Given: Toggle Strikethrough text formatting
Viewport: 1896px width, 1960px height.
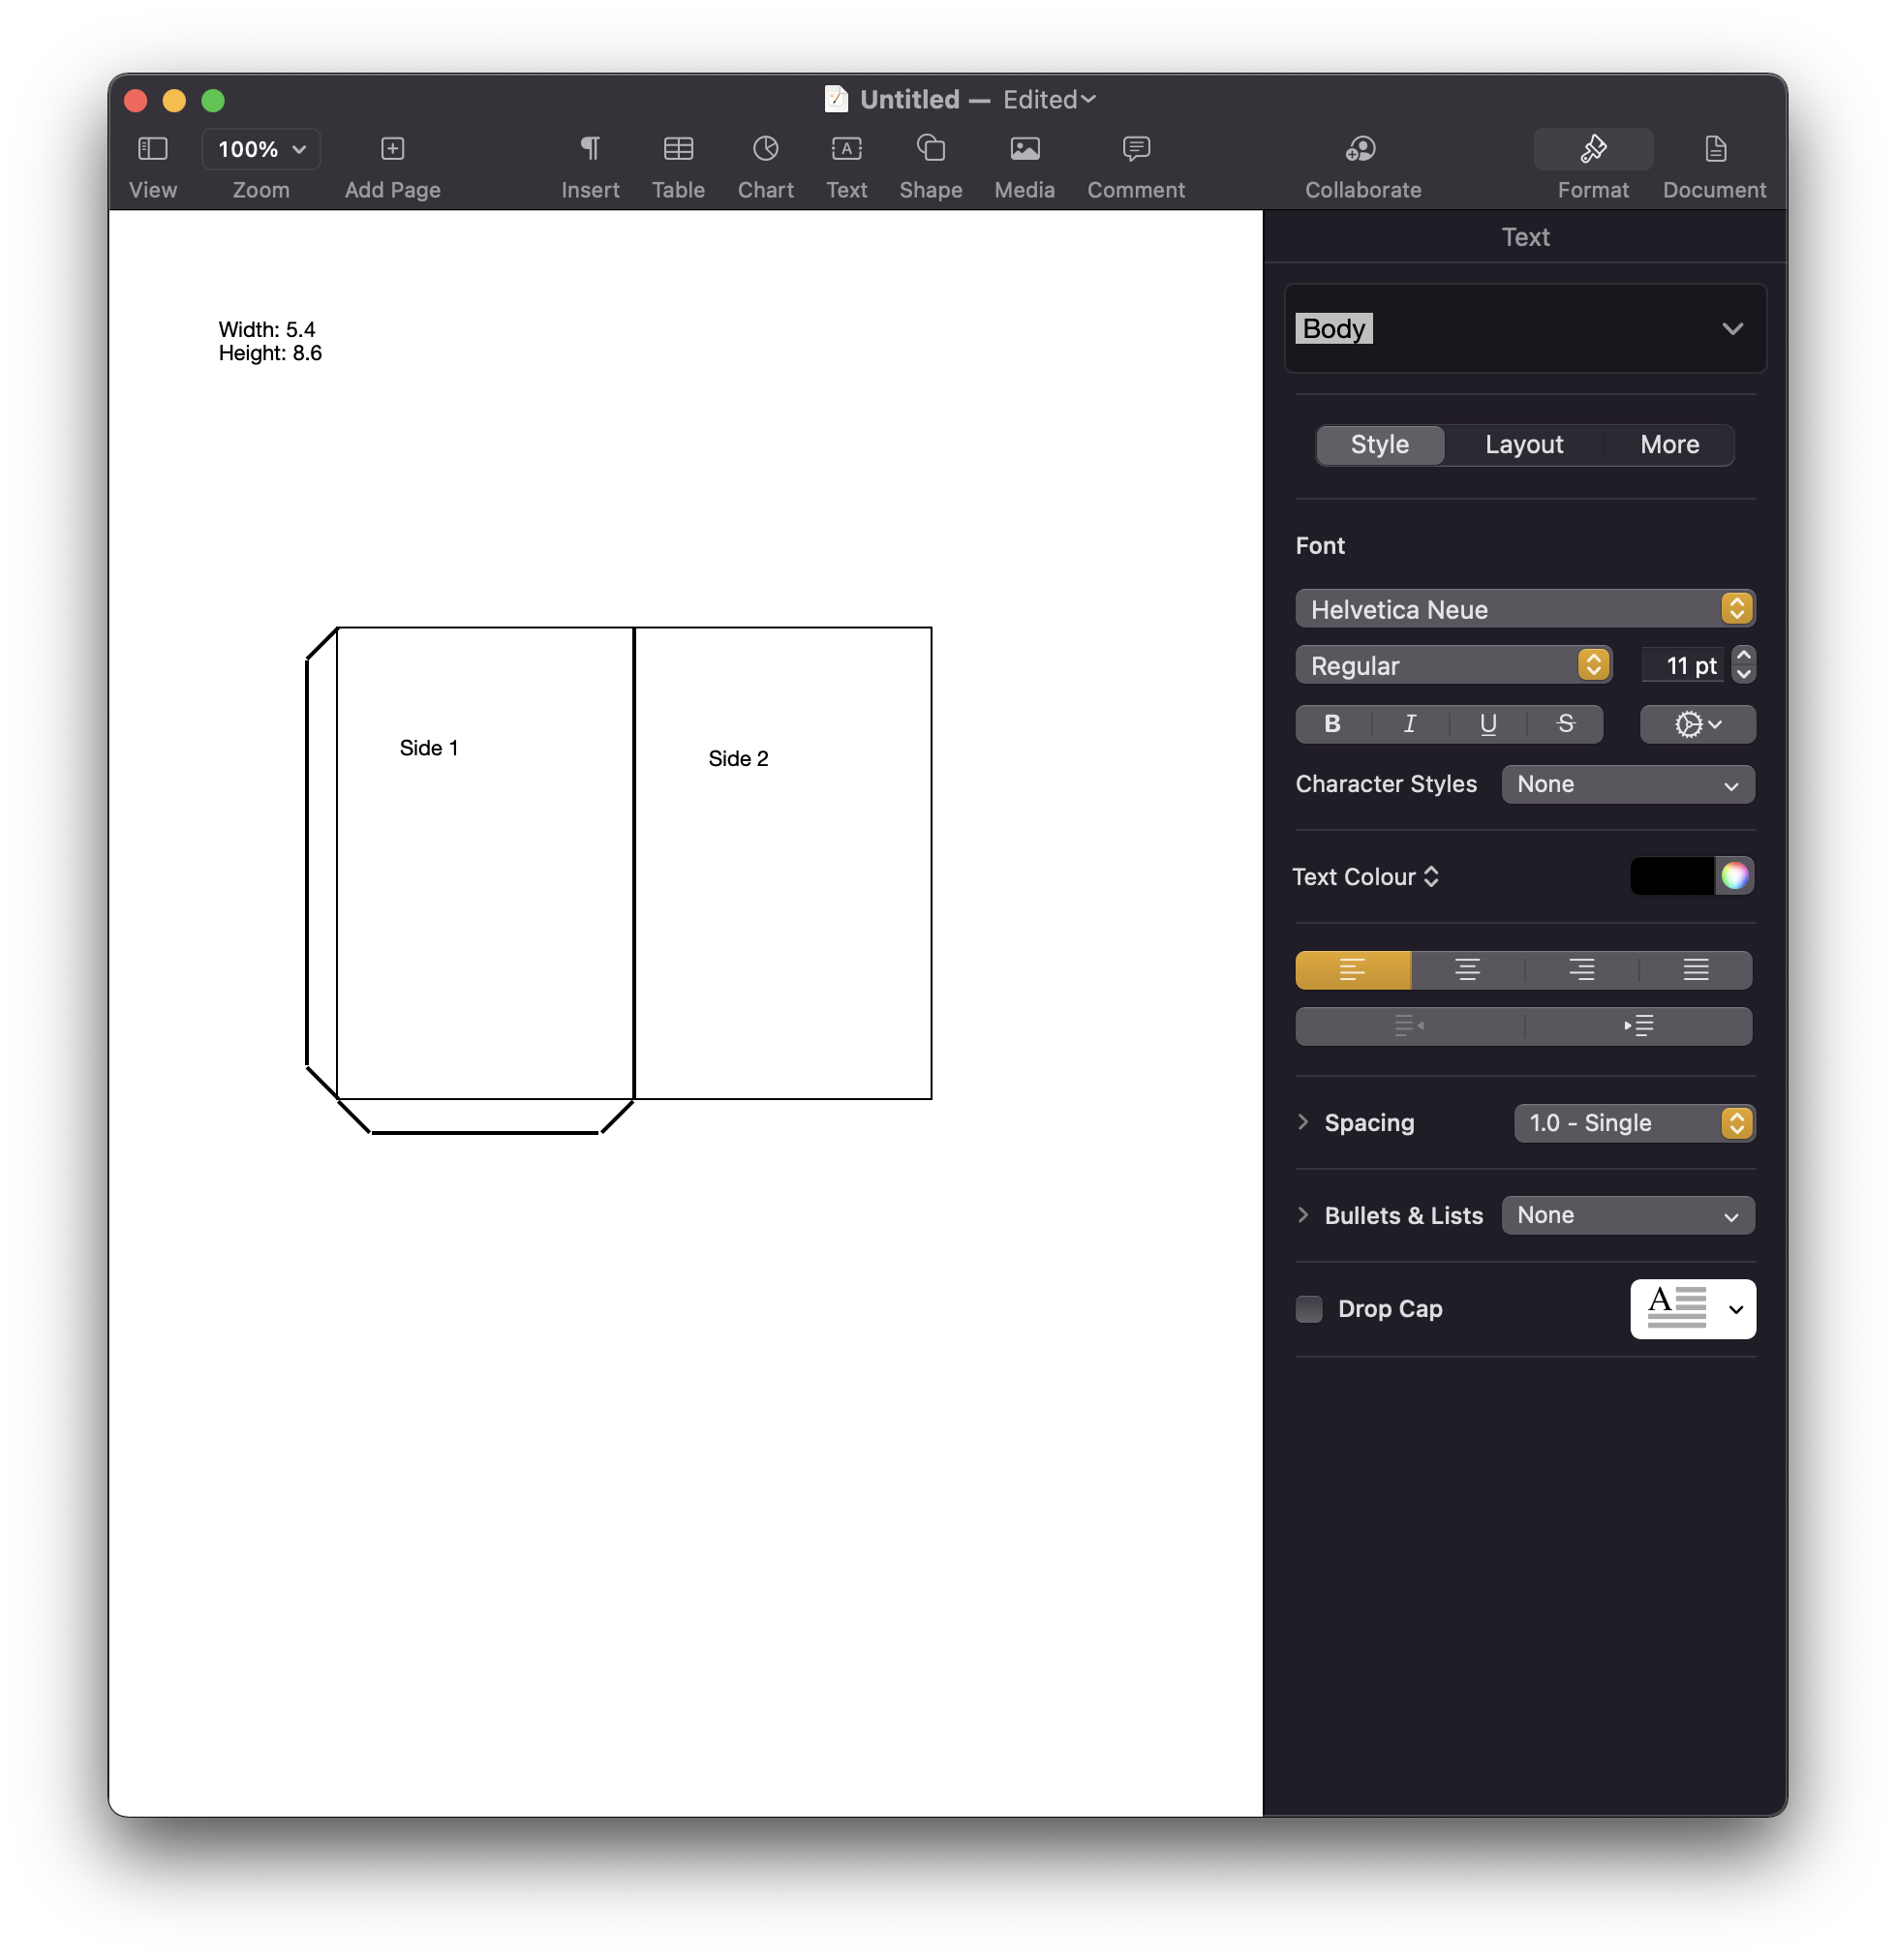Looking at the screenshot, I should click(x=1563, y=724).
